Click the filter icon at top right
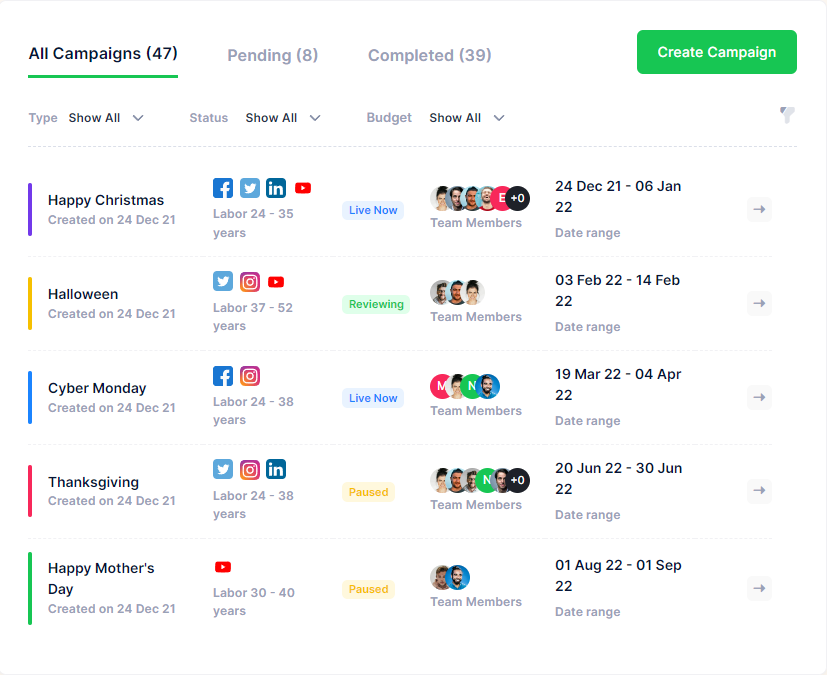The image size is (827, 675). (787, 115)
